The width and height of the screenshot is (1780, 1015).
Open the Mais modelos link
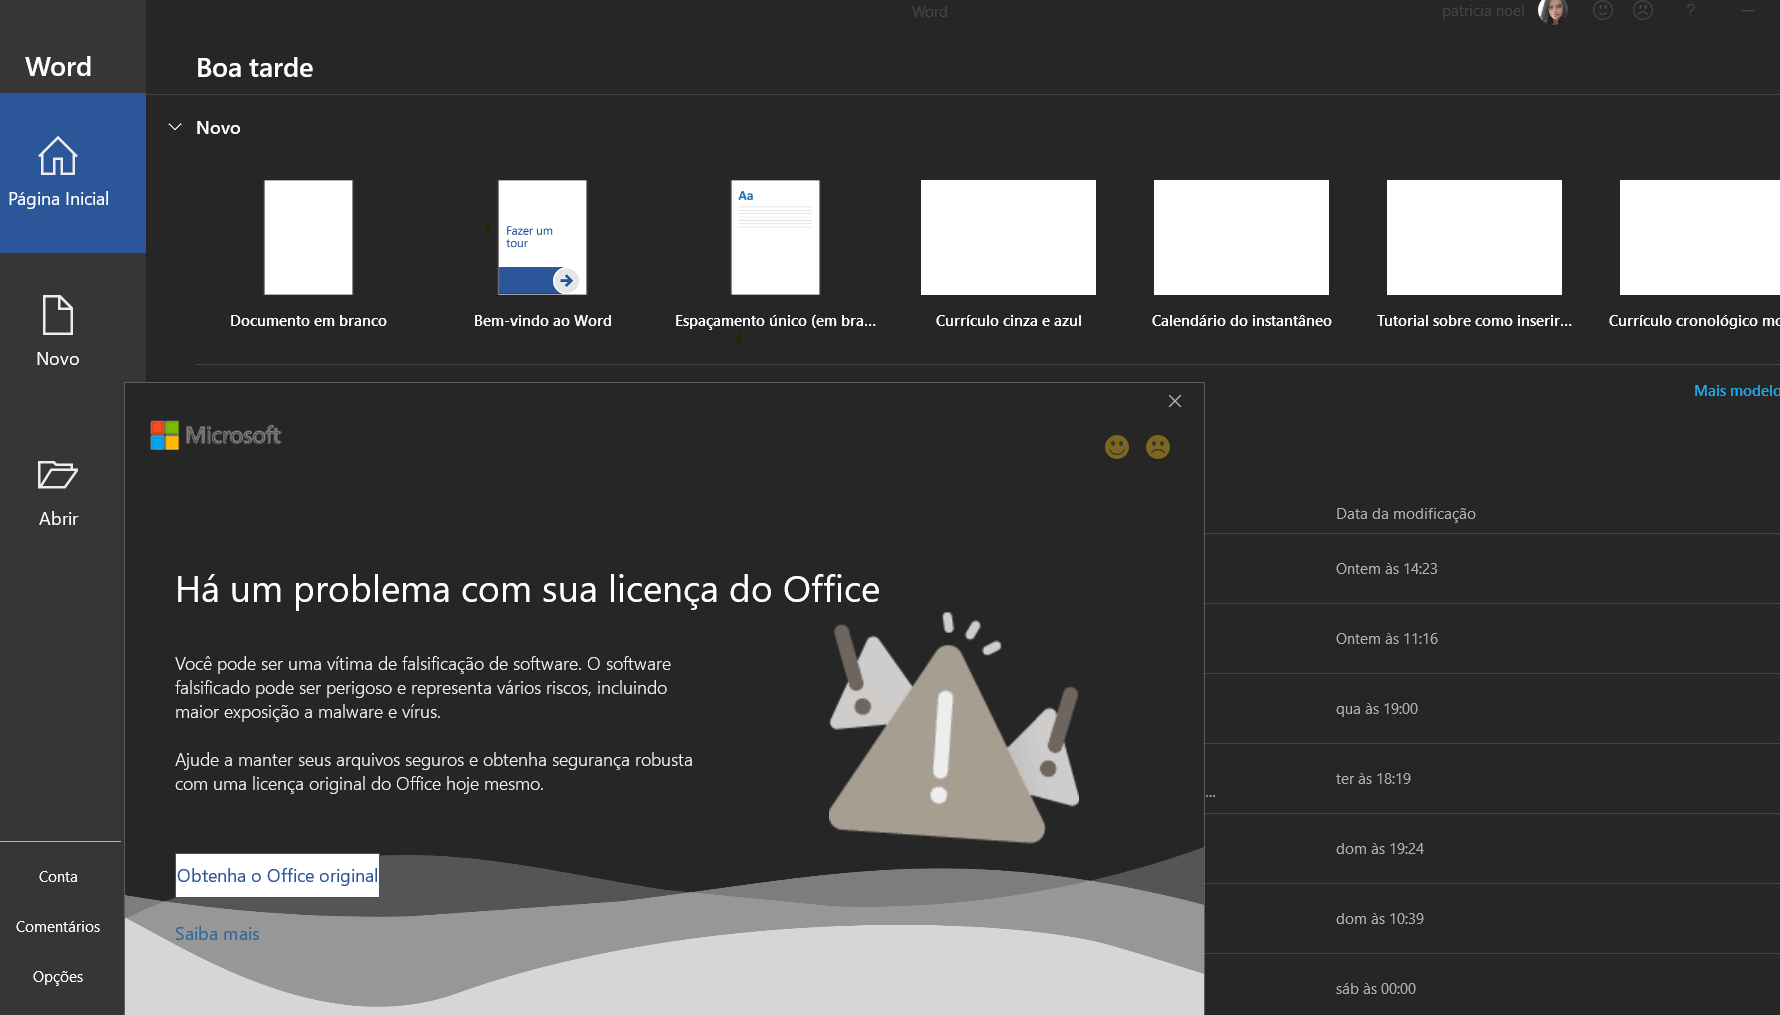pos(1736,391)
